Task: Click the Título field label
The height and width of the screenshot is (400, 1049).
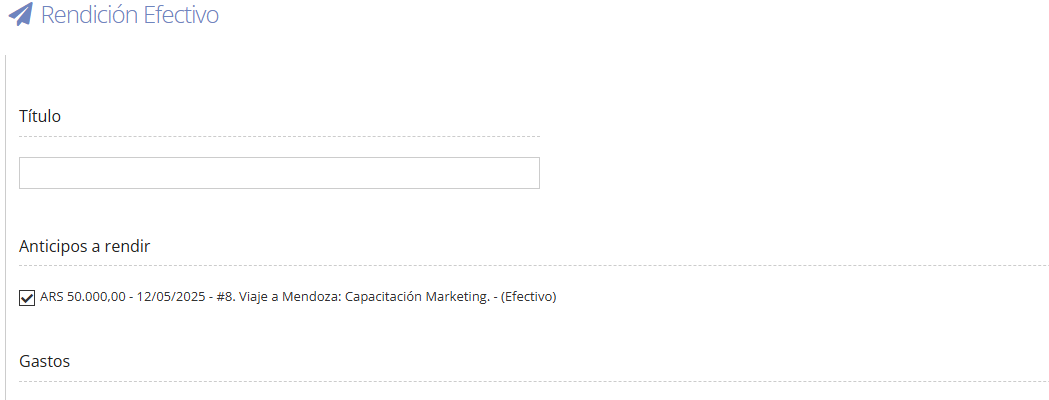Action: [40, 116]
